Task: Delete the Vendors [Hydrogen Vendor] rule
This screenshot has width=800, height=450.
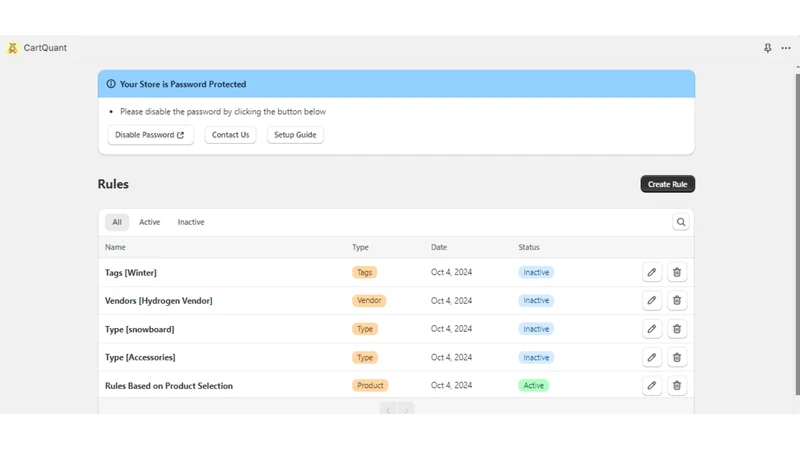Action: 677,301
